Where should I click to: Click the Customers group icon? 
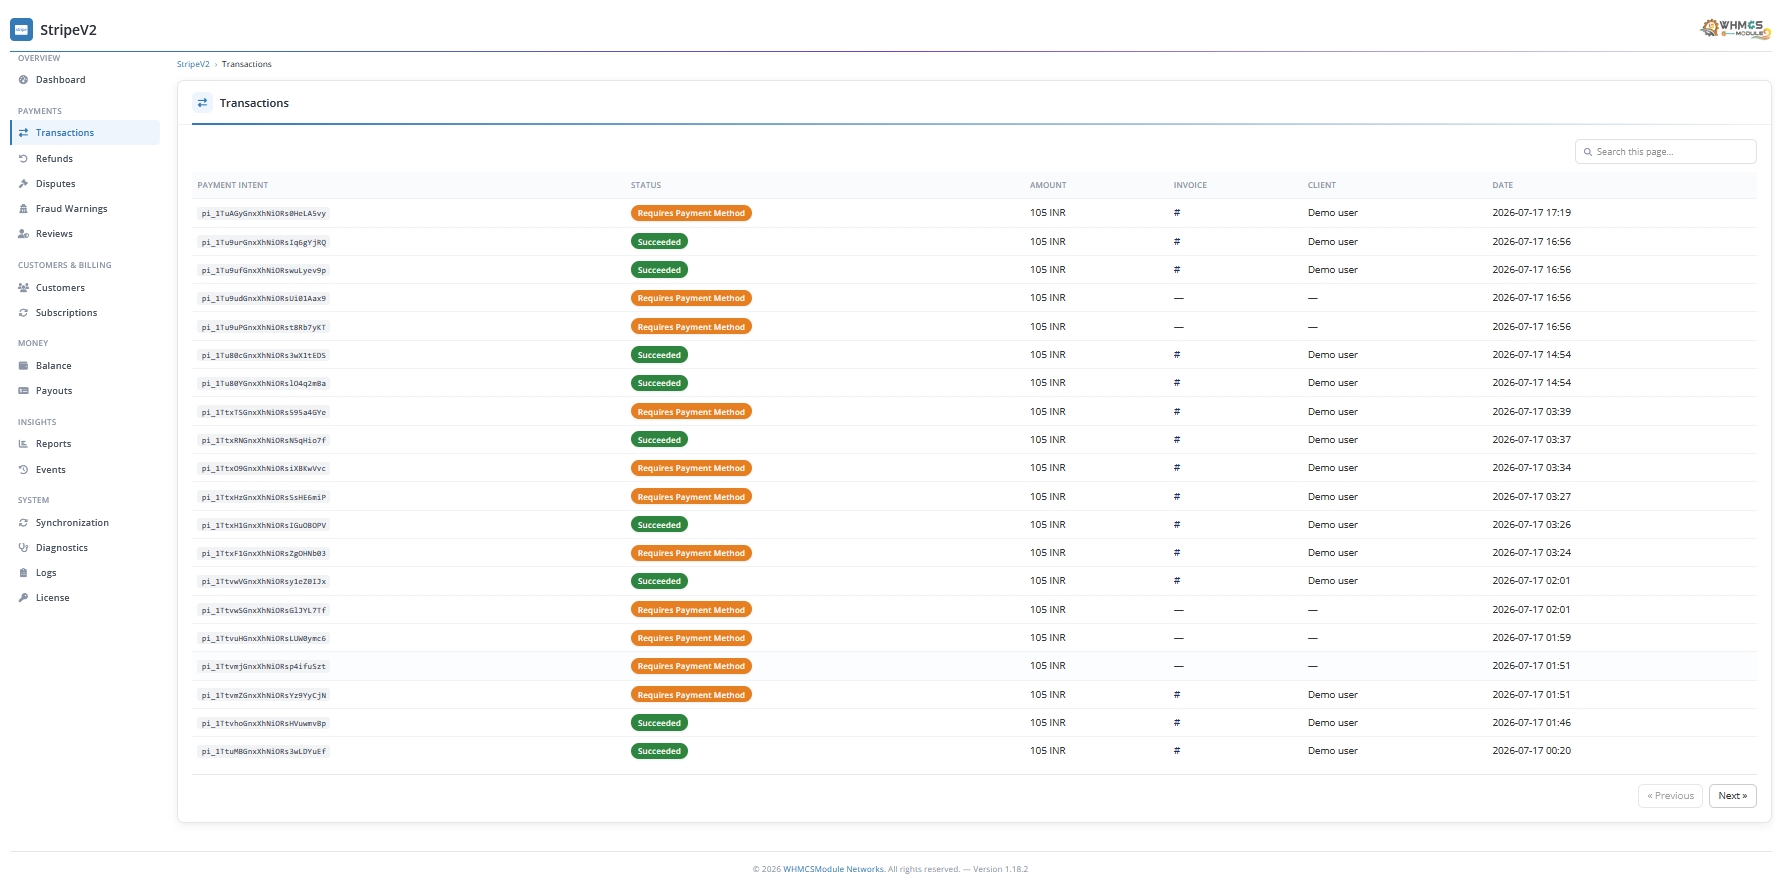click(x=23, y=288)
